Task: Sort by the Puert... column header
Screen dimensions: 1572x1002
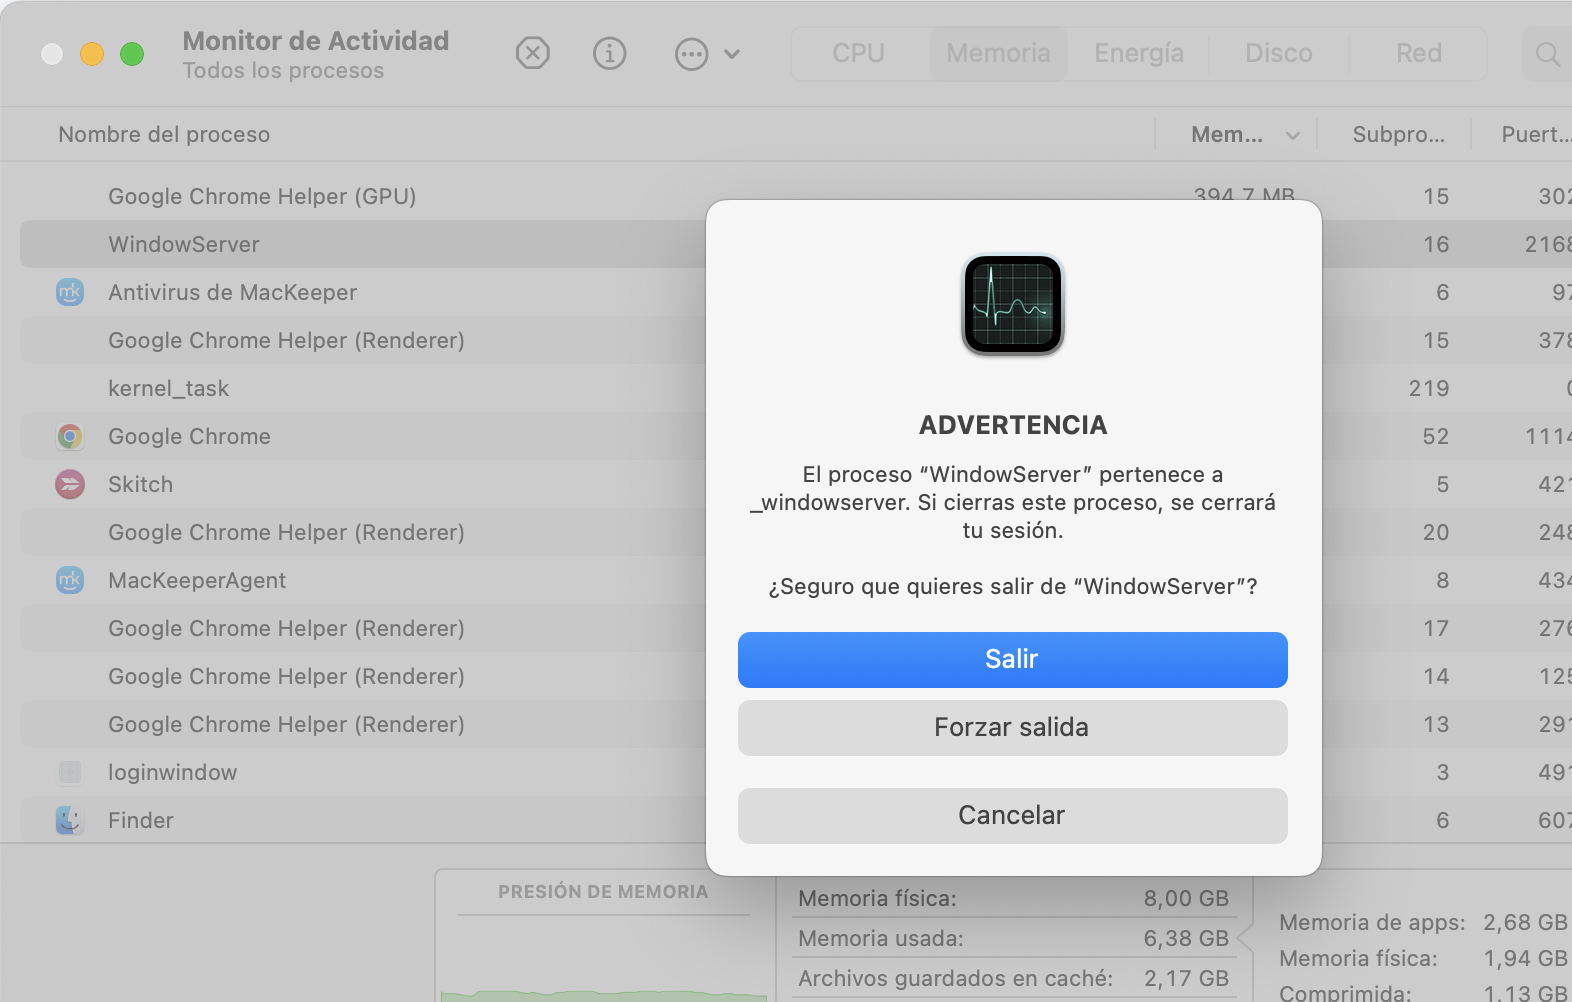Action: pos(1535,134)
